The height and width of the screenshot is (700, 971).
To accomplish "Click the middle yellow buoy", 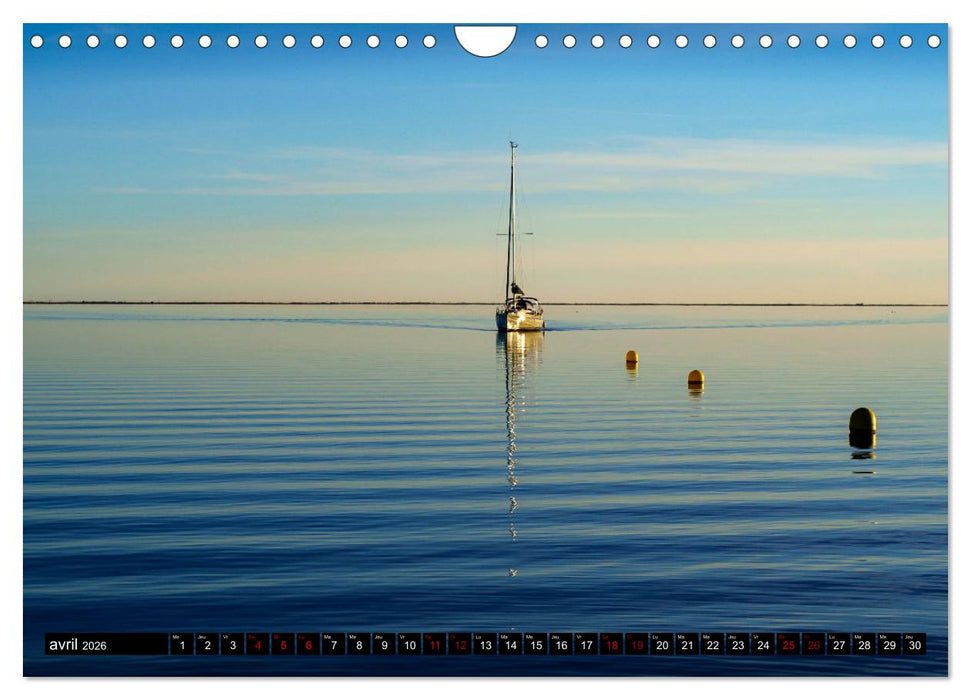I will 695,378.
